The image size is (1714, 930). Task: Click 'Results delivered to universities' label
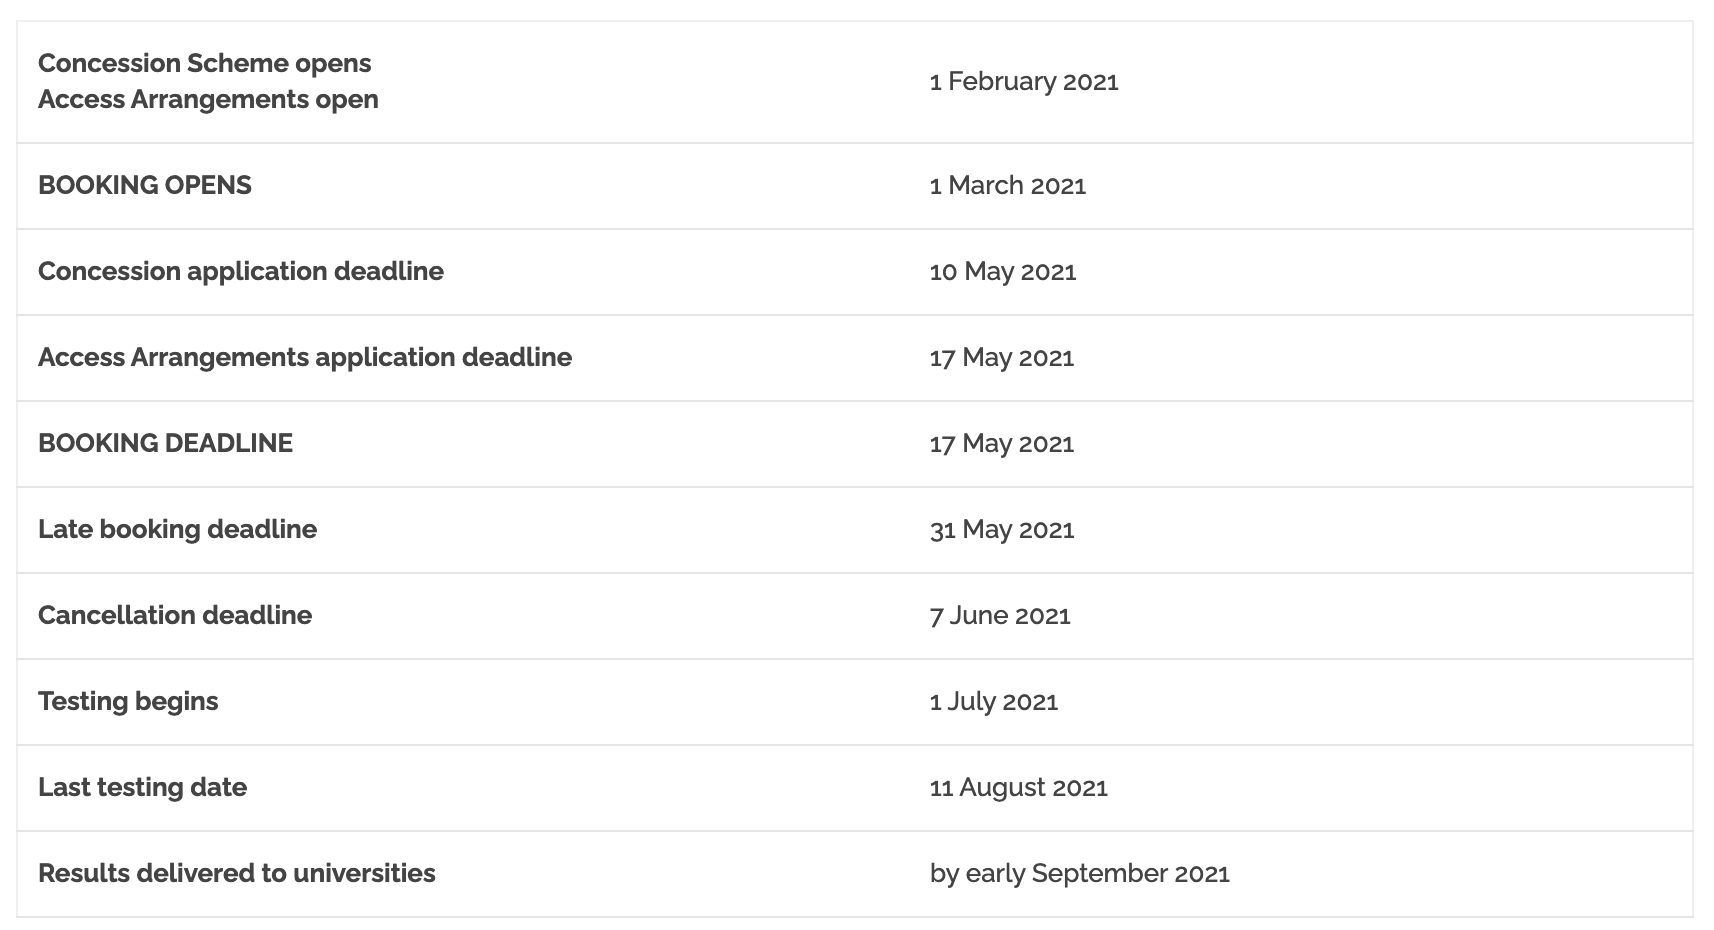(237, 873)
